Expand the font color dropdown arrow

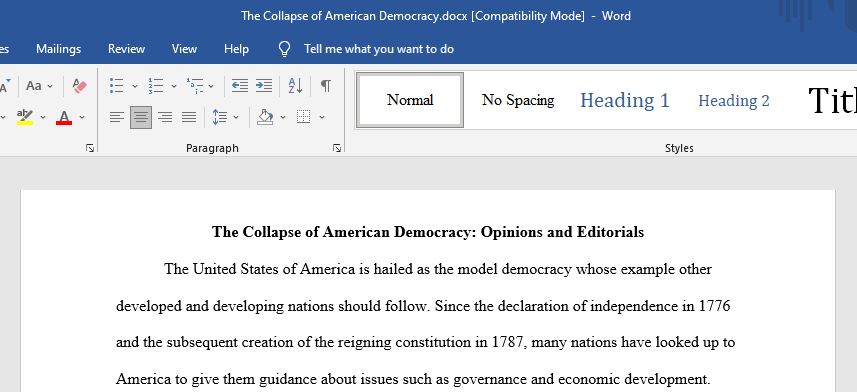(x=82, y=117)
